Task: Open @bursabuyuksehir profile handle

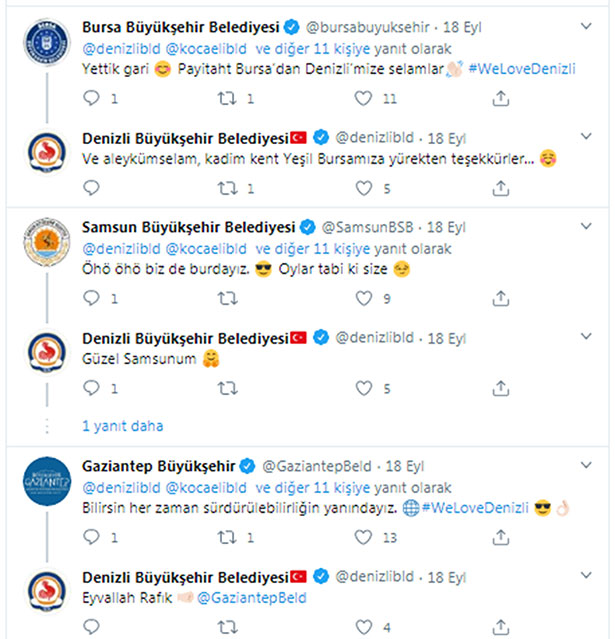Action: [x=368, y=27]
